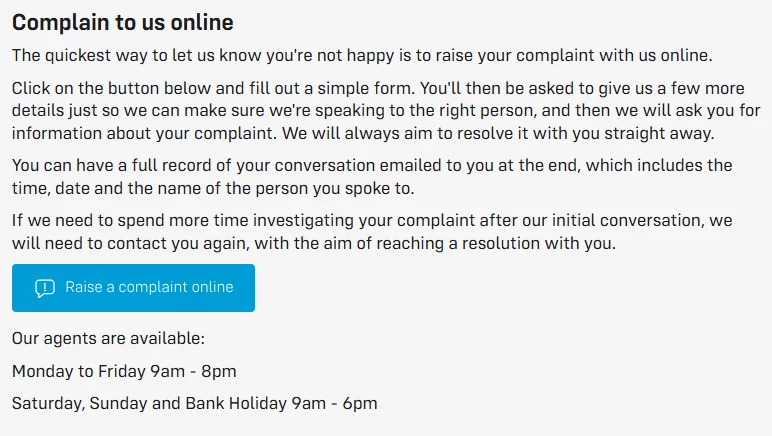Click the Raise a complaint online button
Viewport: 772px width, 436px height.
click(133, 288)
